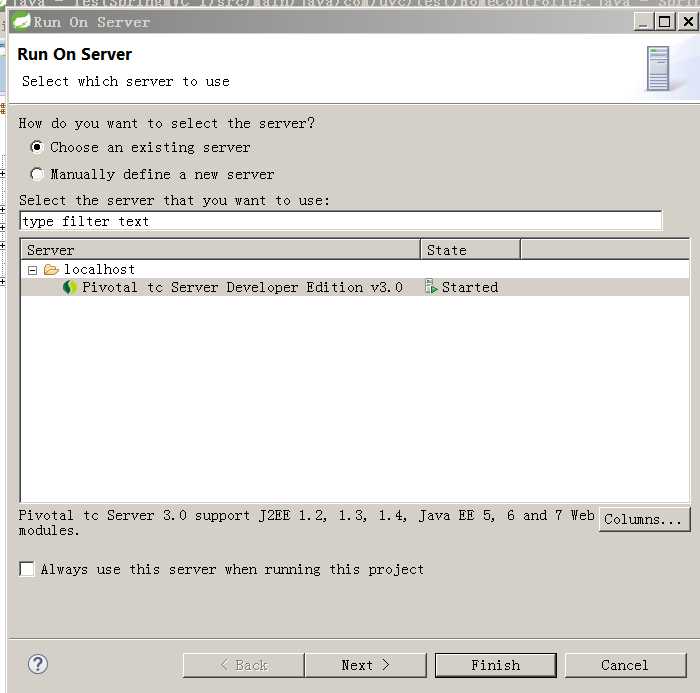Go to the Next wizard page
Image resolution: width=700 pixels, height=693 pixels.
pos(366,665)
